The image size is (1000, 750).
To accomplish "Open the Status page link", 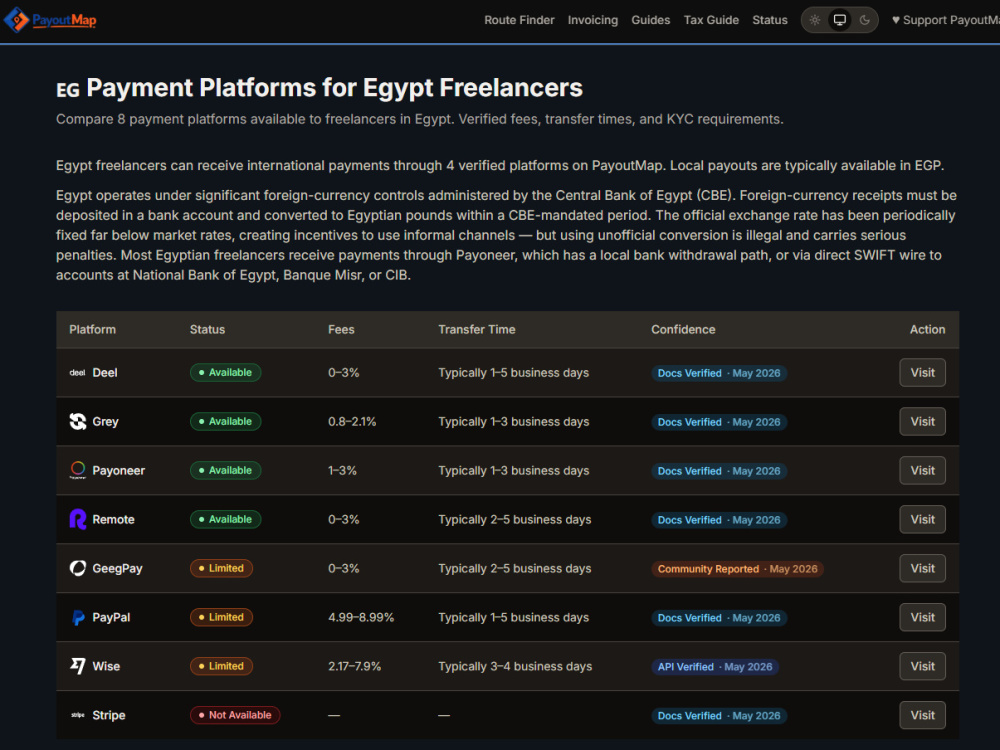I will (x=770, y=20).
